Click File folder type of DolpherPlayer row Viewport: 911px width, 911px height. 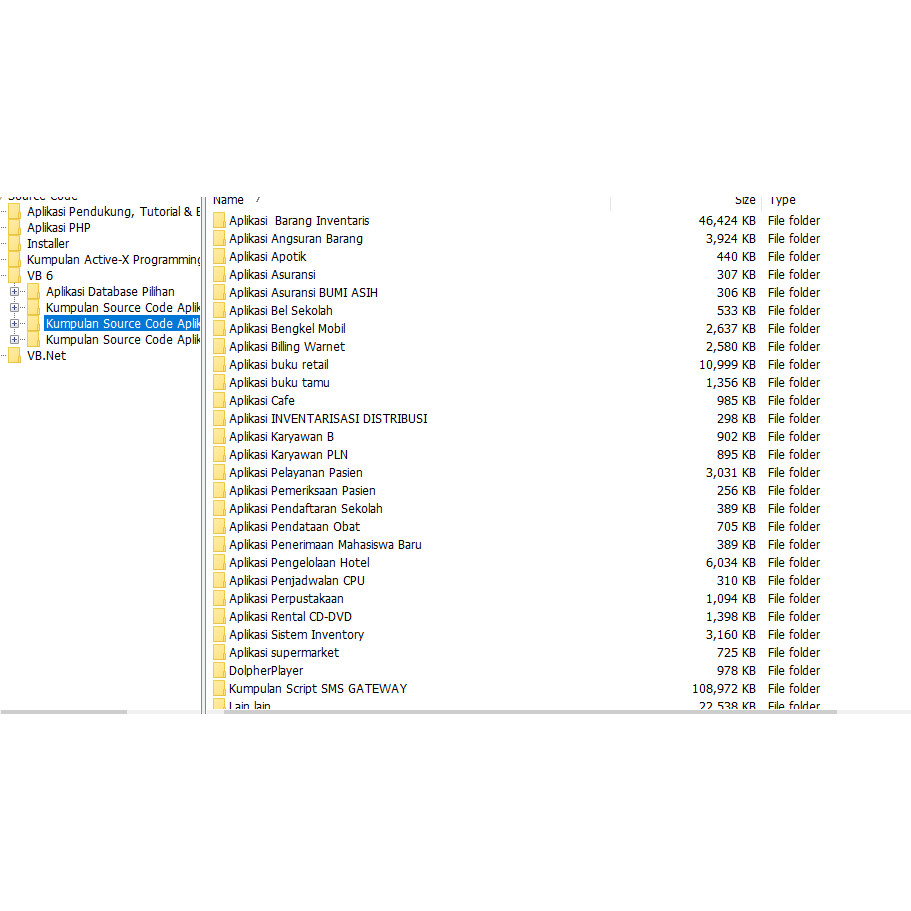pos(794,671)
